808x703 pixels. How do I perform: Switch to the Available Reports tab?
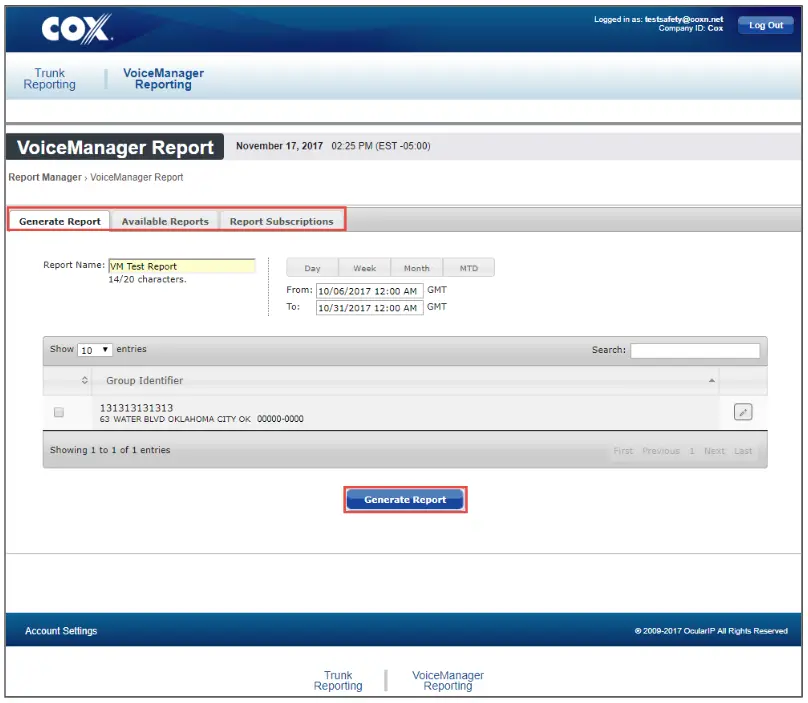coord(165,221)
